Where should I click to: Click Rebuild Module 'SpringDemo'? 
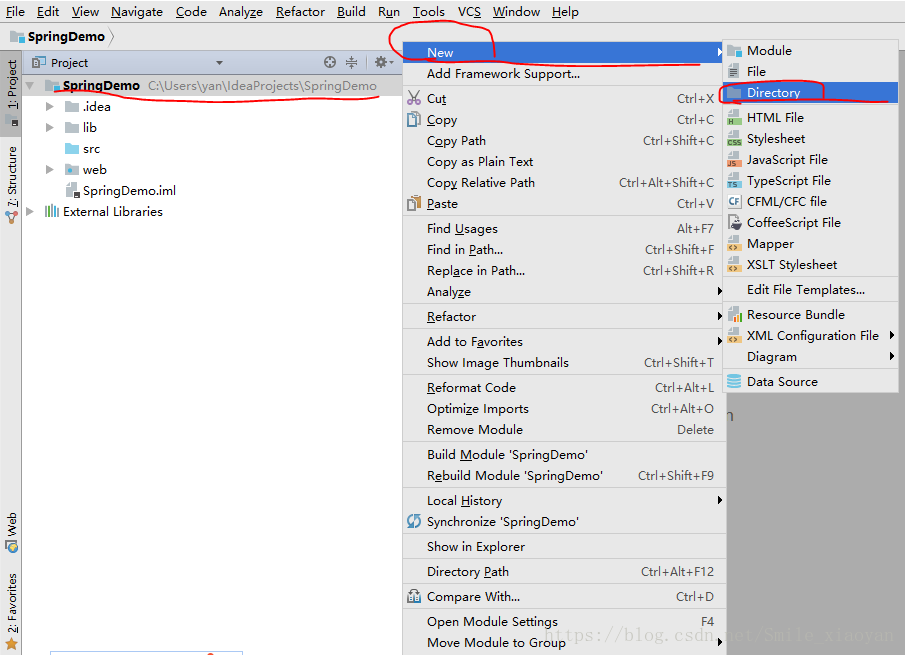click(x=564, y=476)
